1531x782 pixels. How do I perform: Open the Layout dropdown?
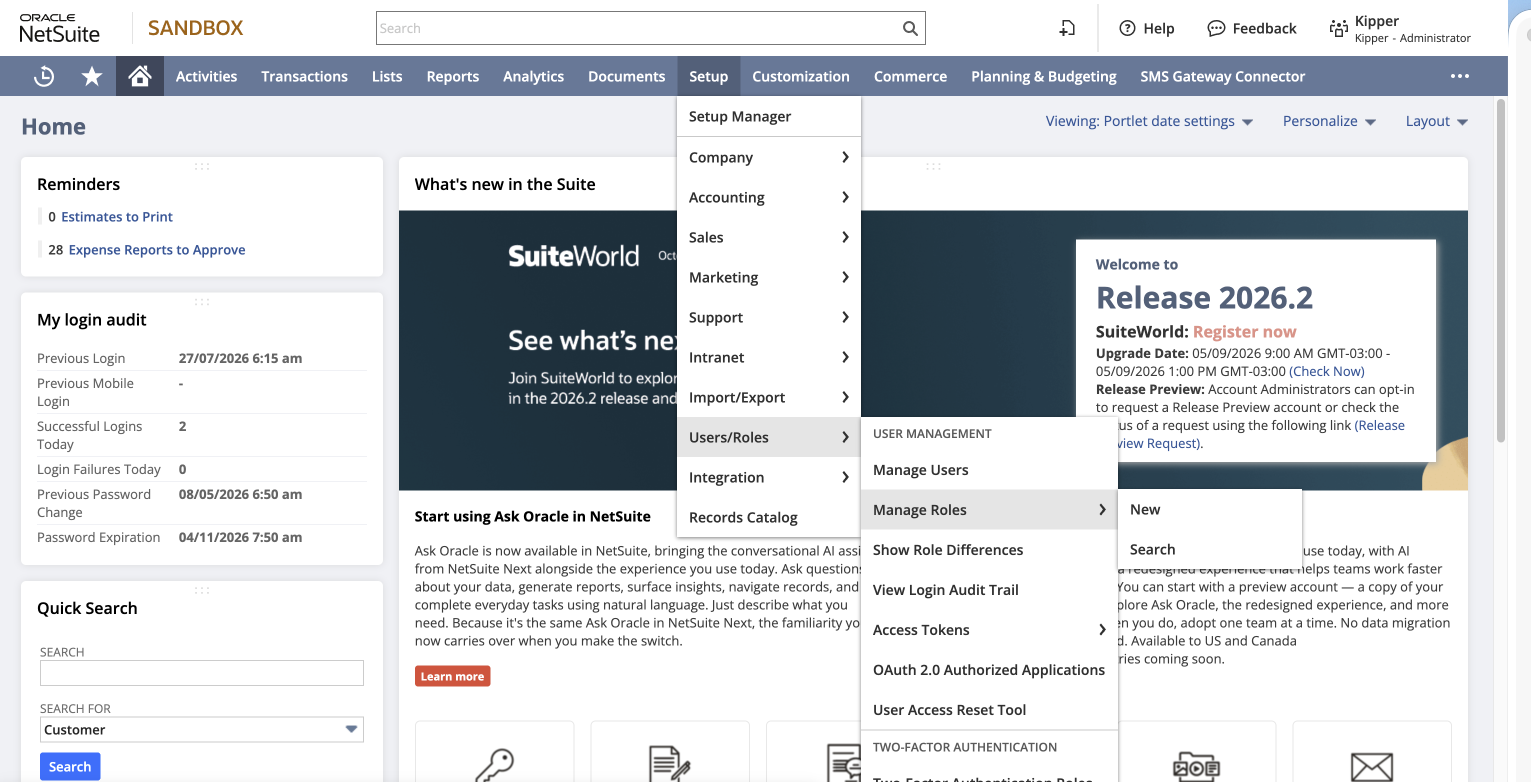1436,121
